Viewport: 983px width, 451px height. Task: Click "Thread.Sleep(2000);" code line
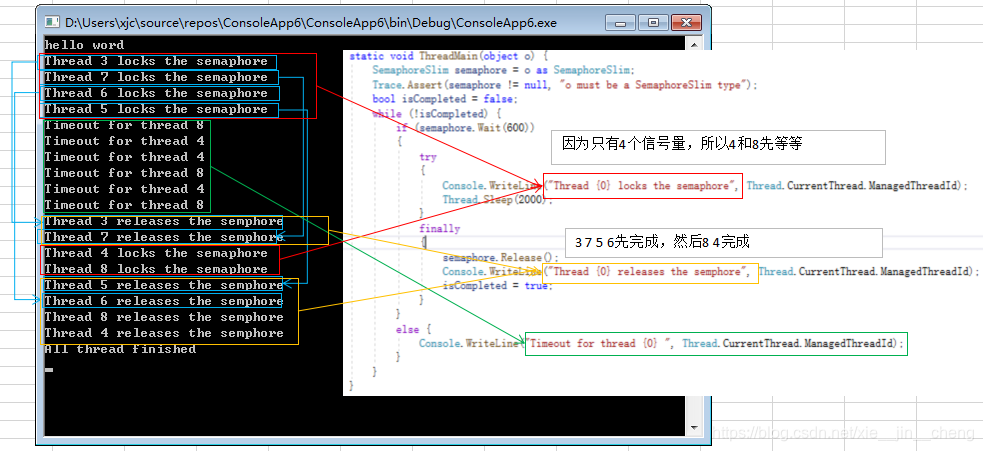[x=498, y=199]
